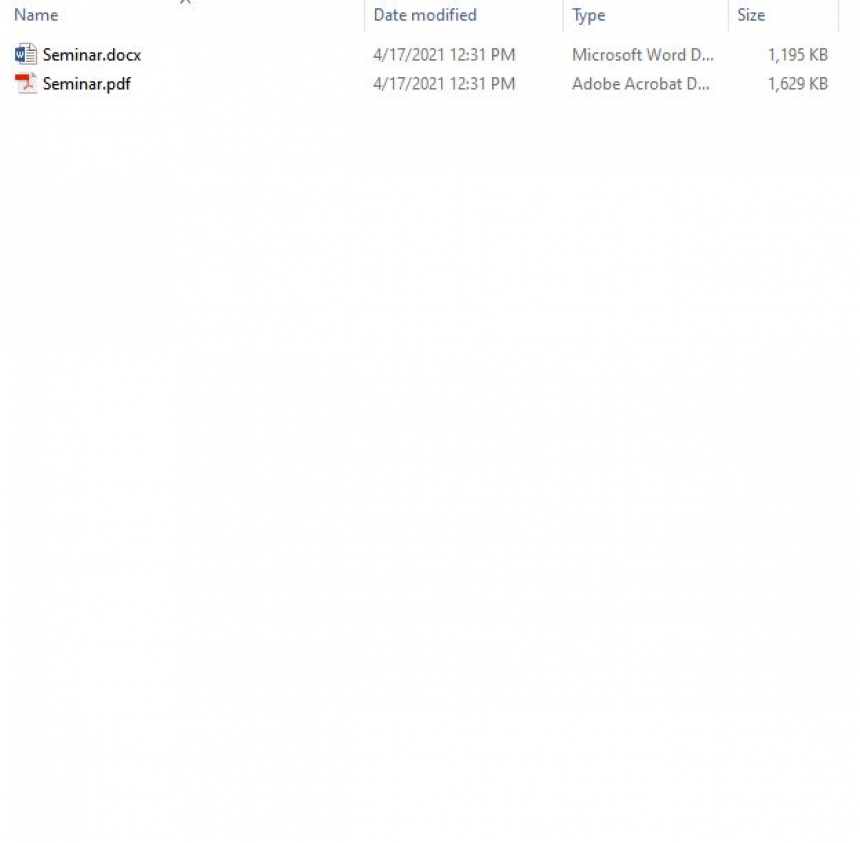860x843 pixels.
Task: Click empty area below files to deselect
Action: pos(428,439)
